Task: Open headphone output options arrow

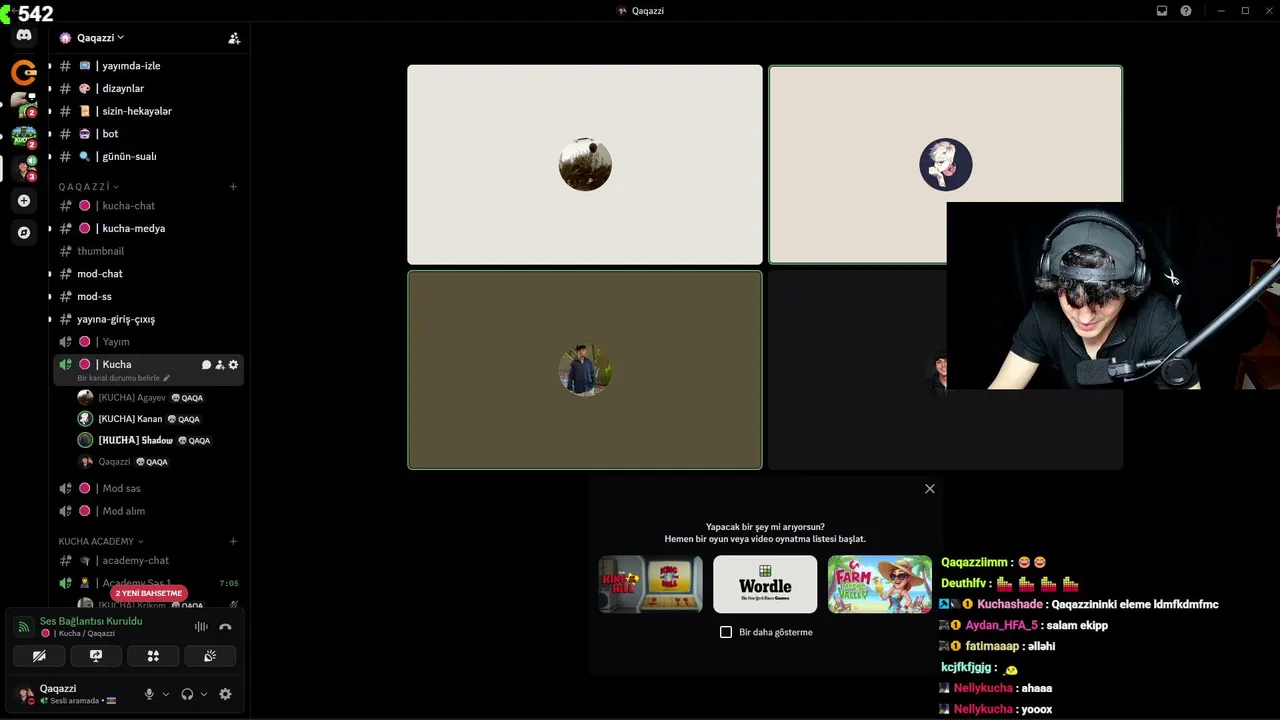Action: (x=204, y=694)
